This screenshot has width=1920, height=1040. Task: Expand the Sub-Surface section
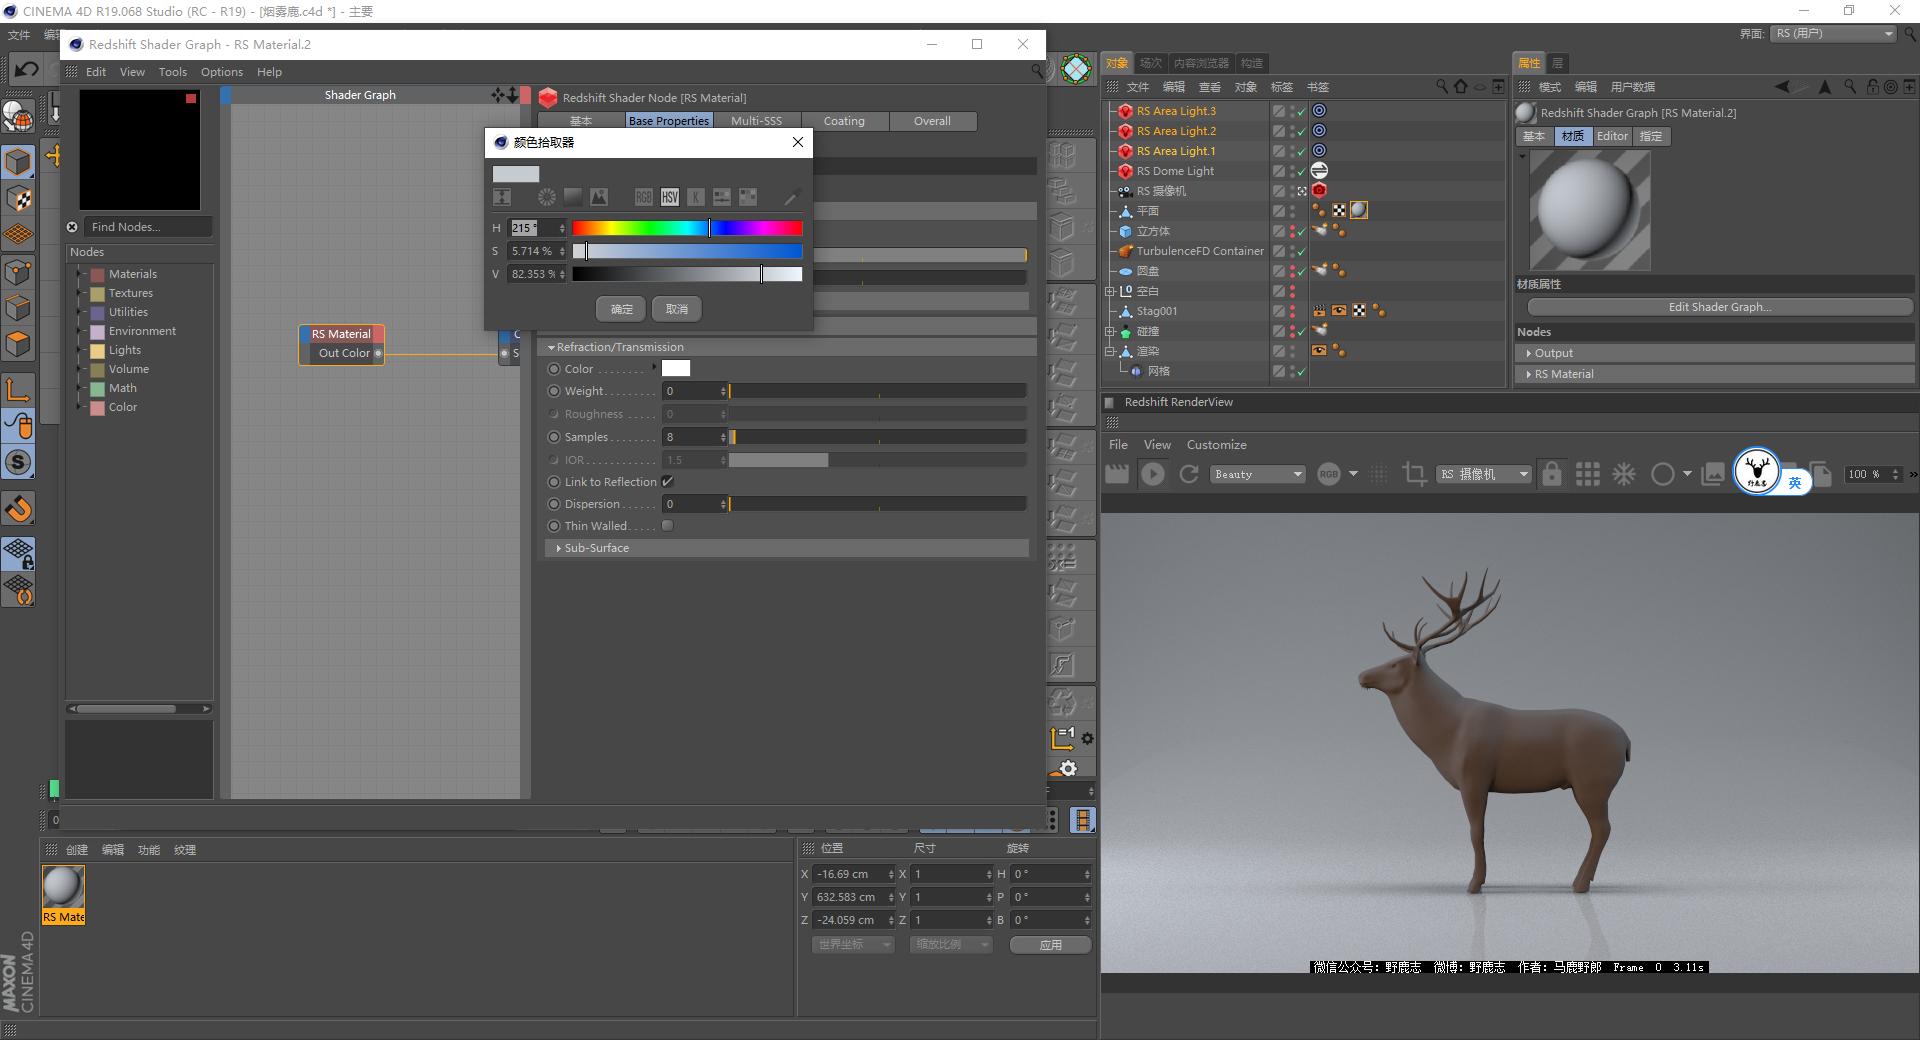point(559,548)
